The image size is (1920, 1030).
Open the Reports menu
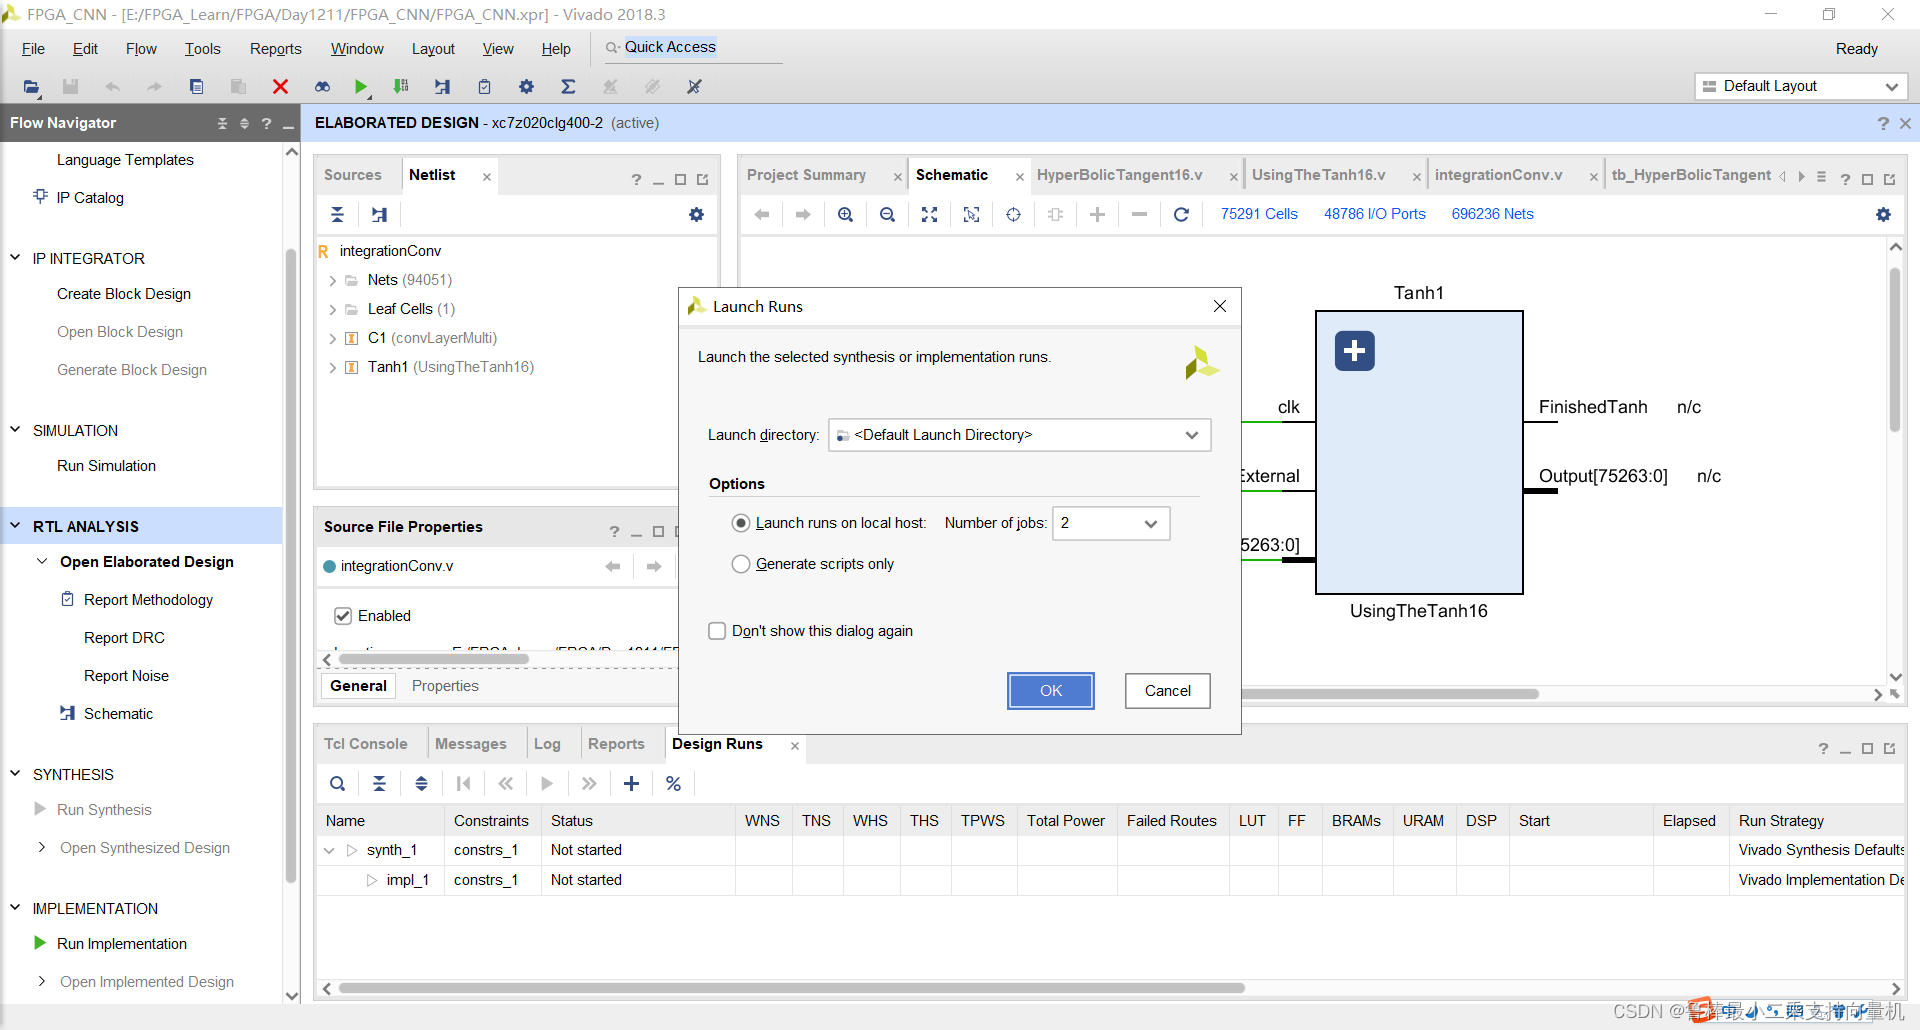coord(276,49)
